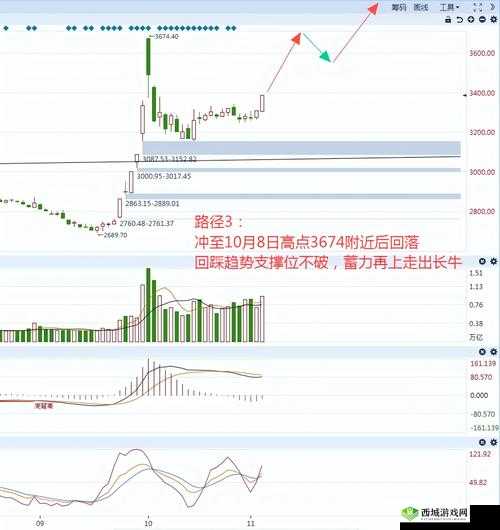Click the 11 month label on time axis
500x530 pixels.
tap(251, 523)
